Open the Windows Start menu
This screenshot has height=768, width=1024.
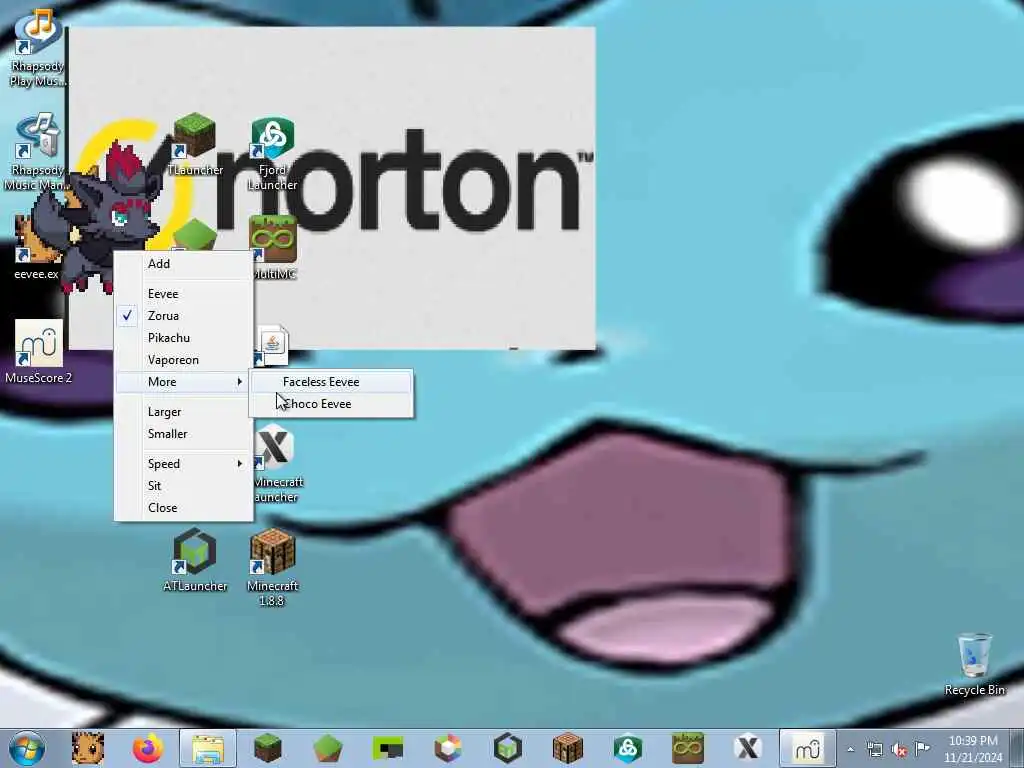(27, 748)
